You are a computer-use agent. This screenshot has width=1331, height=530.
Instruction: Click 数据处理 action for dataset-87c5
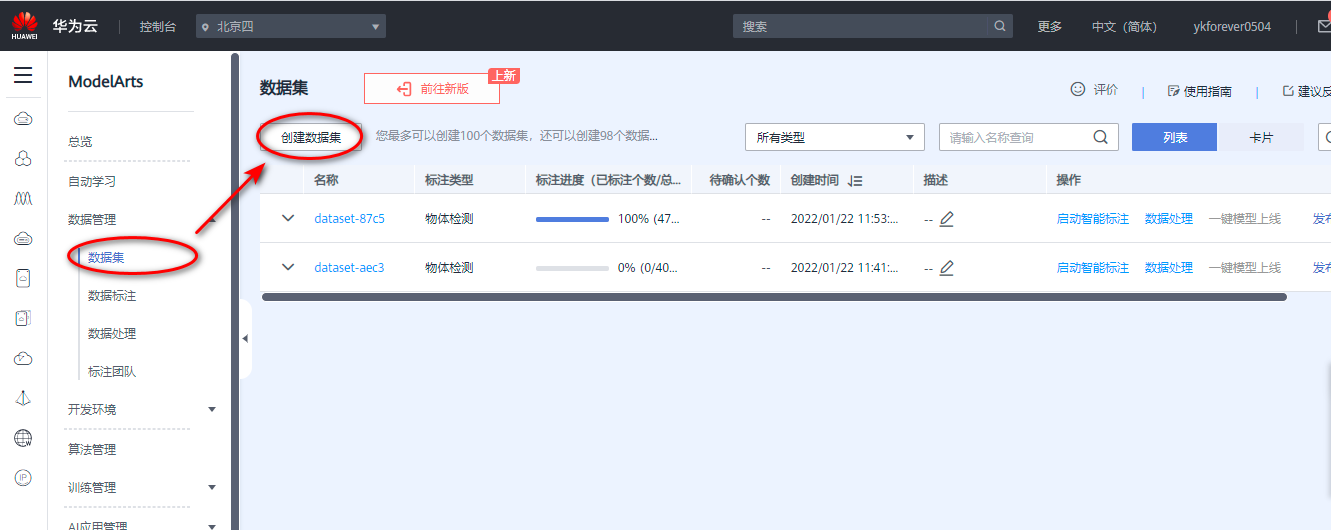(1169, 218)
